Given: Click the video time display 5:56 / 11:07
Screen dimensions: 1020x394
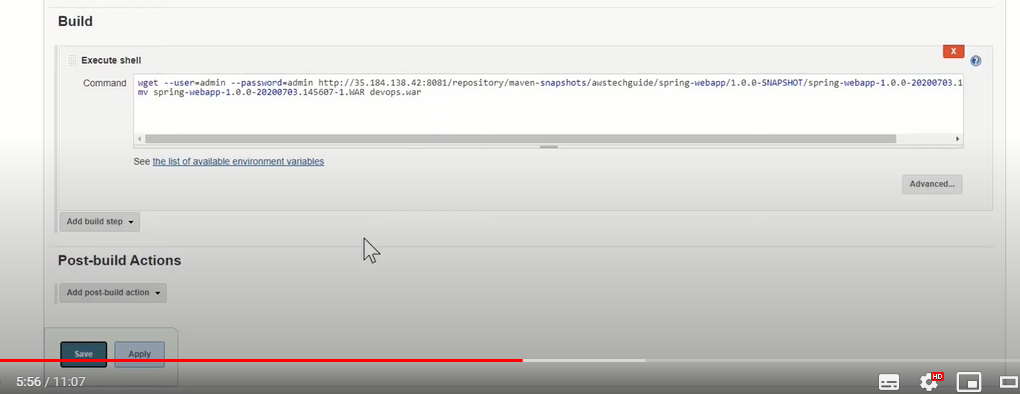Looking at the screenshot, I should [x=51, y=382].
